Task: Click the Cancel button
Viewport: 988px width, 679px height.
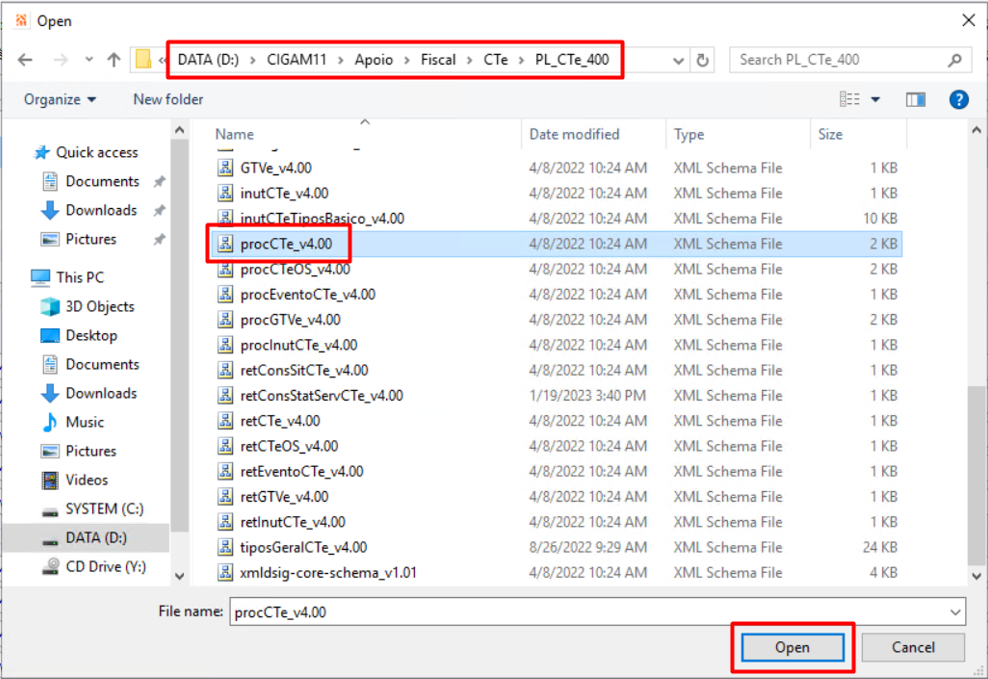Action: click(x=912, y=648)
